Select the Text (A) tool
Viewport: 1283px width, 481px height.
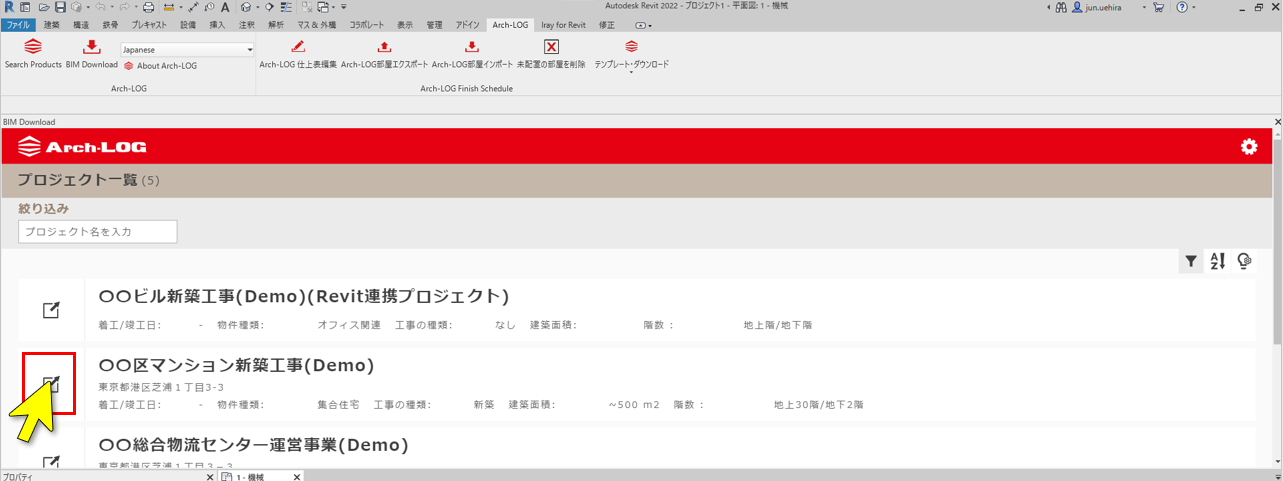click(225, 7)
